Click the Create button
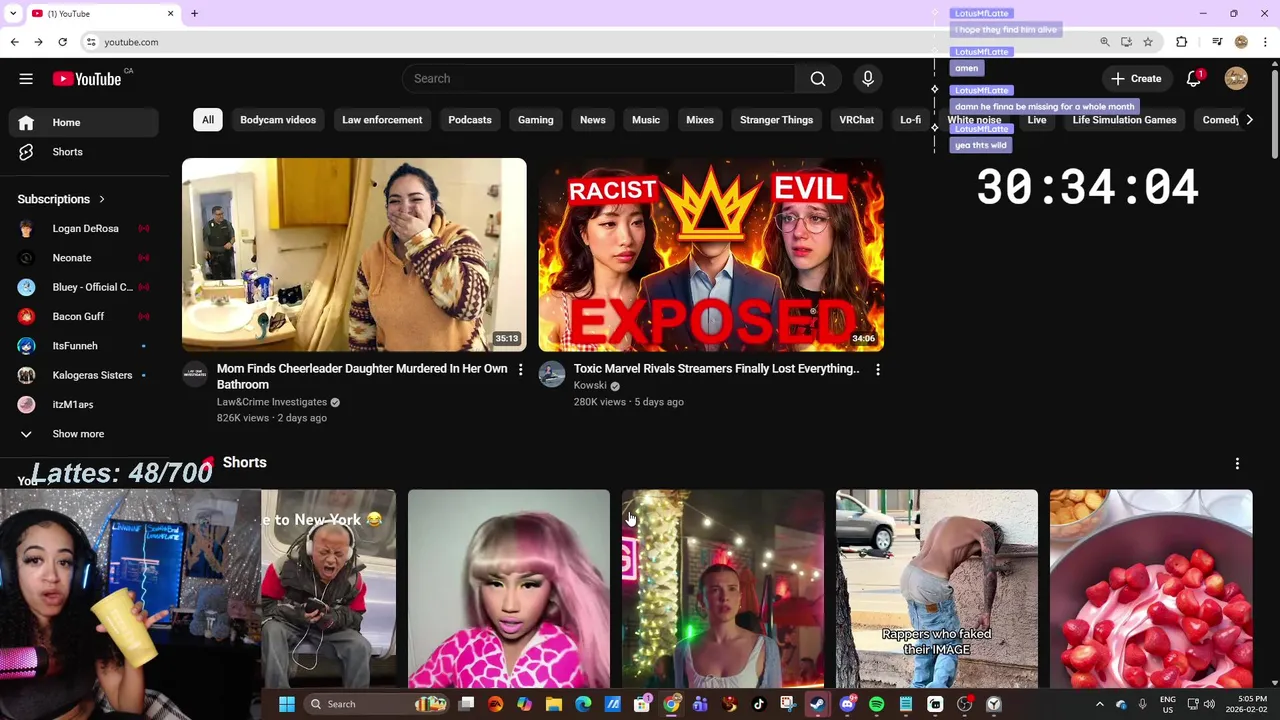The image size is (1280, 720). point(1136,79)
